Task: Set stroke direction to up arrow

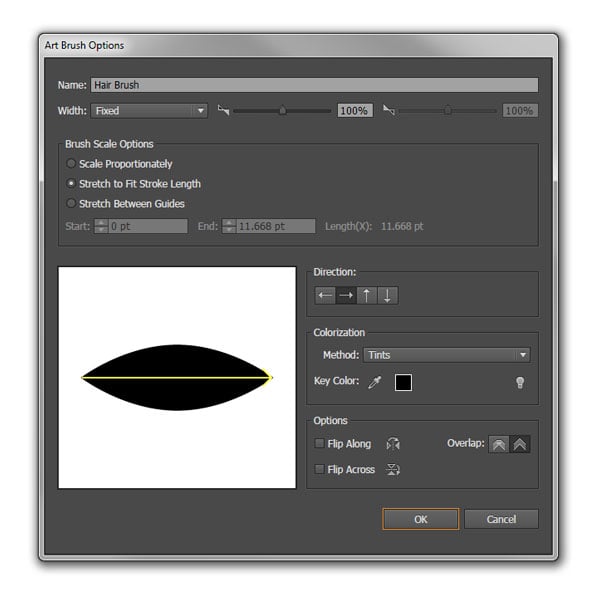Action: 367,295
